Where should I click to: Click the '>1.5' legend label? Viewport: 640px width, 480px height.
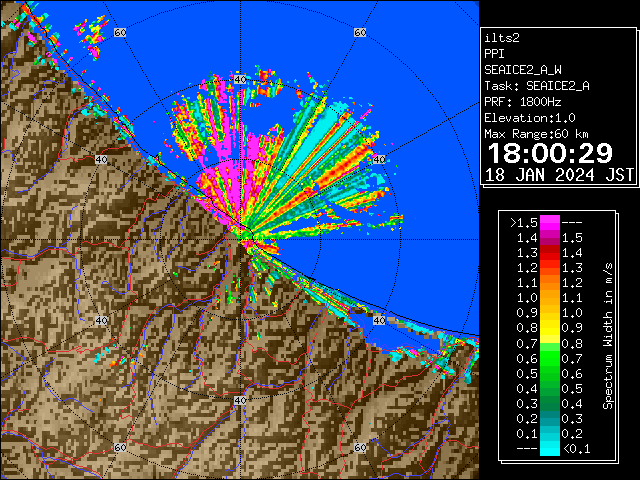(523, 223)
